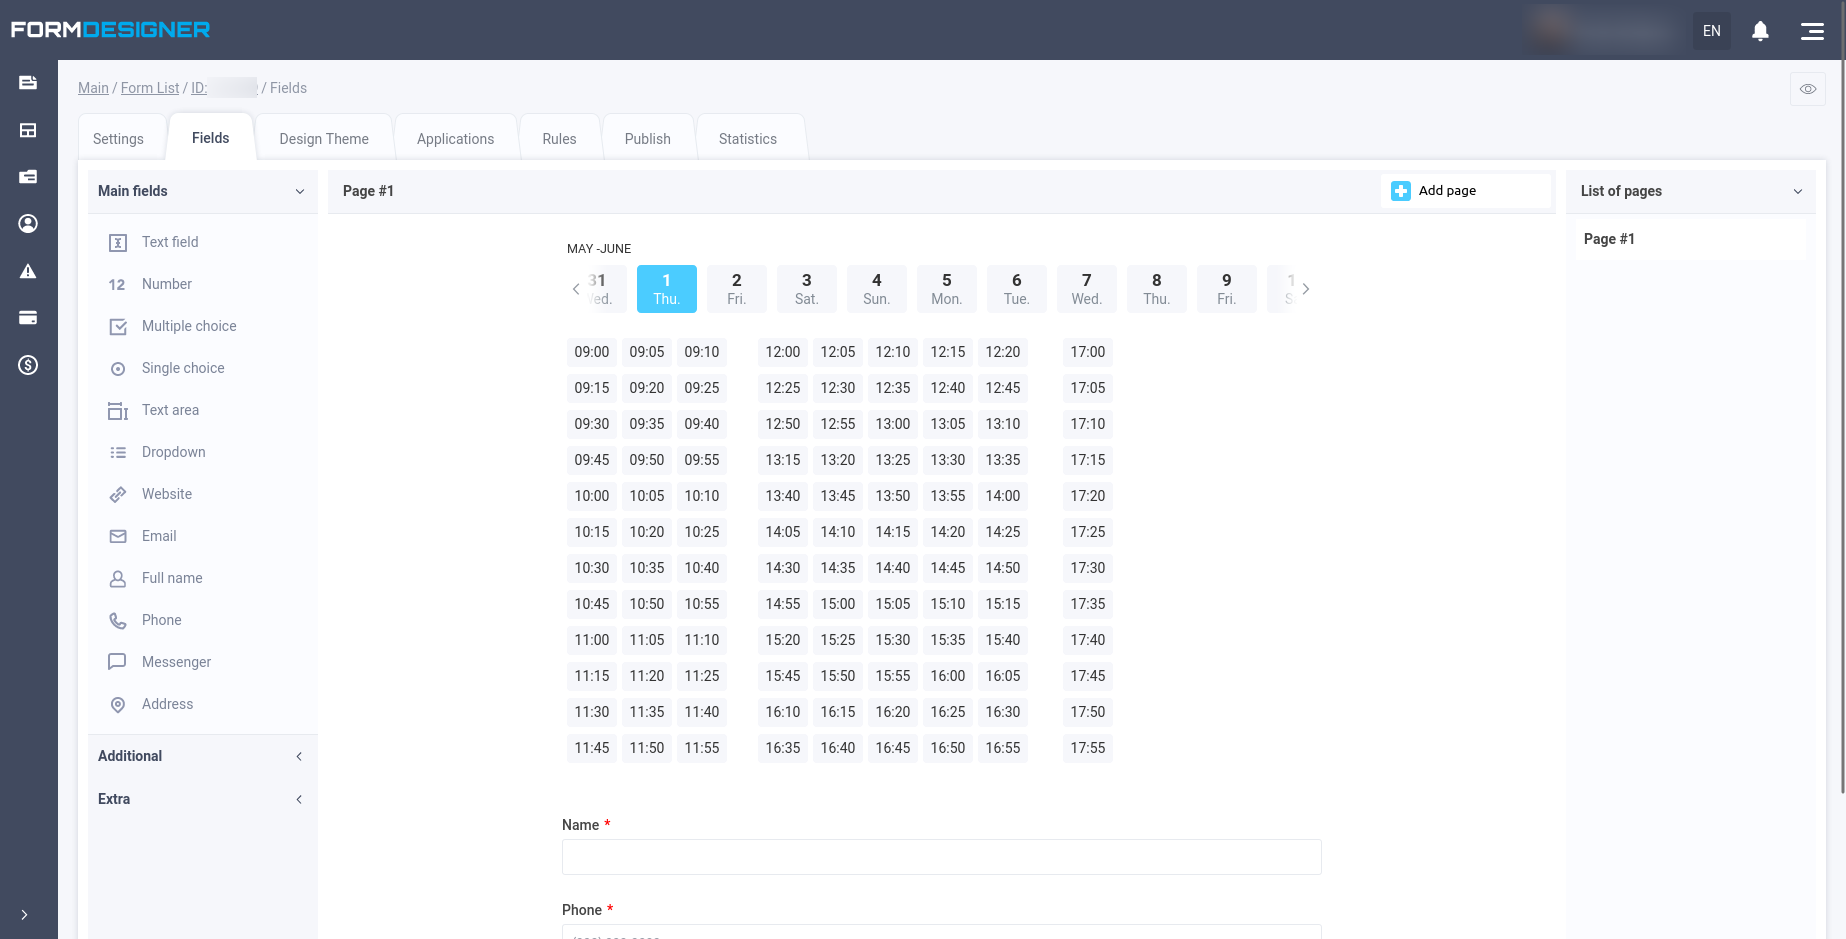Show previous dates in calendar
Viewport: 1846px width, 939px height.
(576, 289)
